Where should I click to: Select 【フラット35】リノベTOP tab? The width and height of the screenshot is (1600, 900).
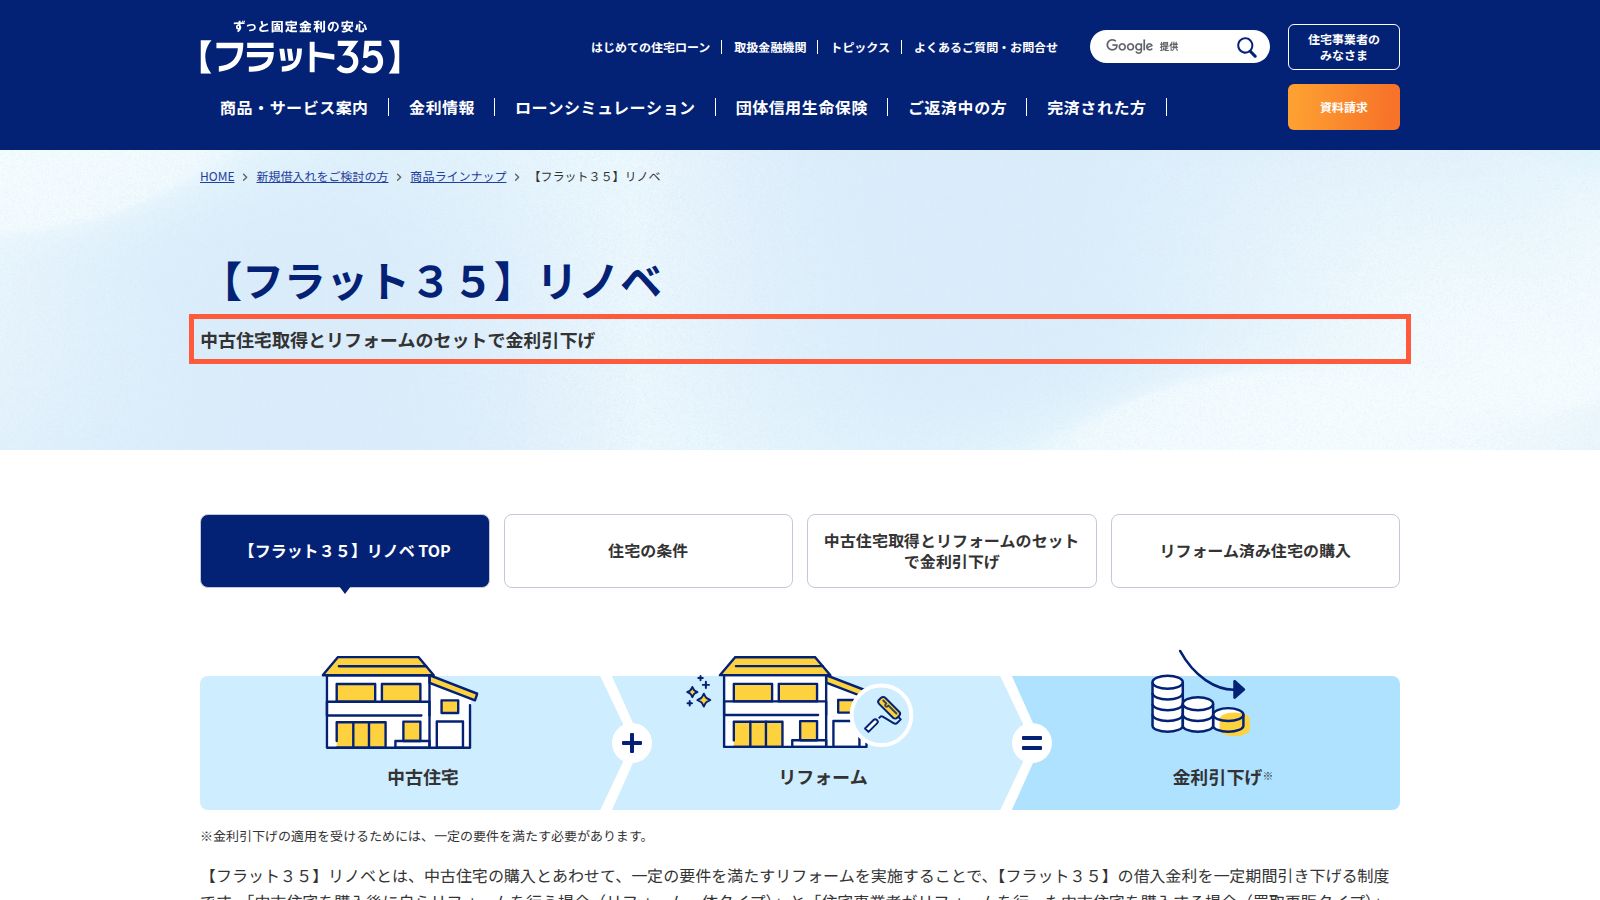pyautogui.click(x=345, y=551)
